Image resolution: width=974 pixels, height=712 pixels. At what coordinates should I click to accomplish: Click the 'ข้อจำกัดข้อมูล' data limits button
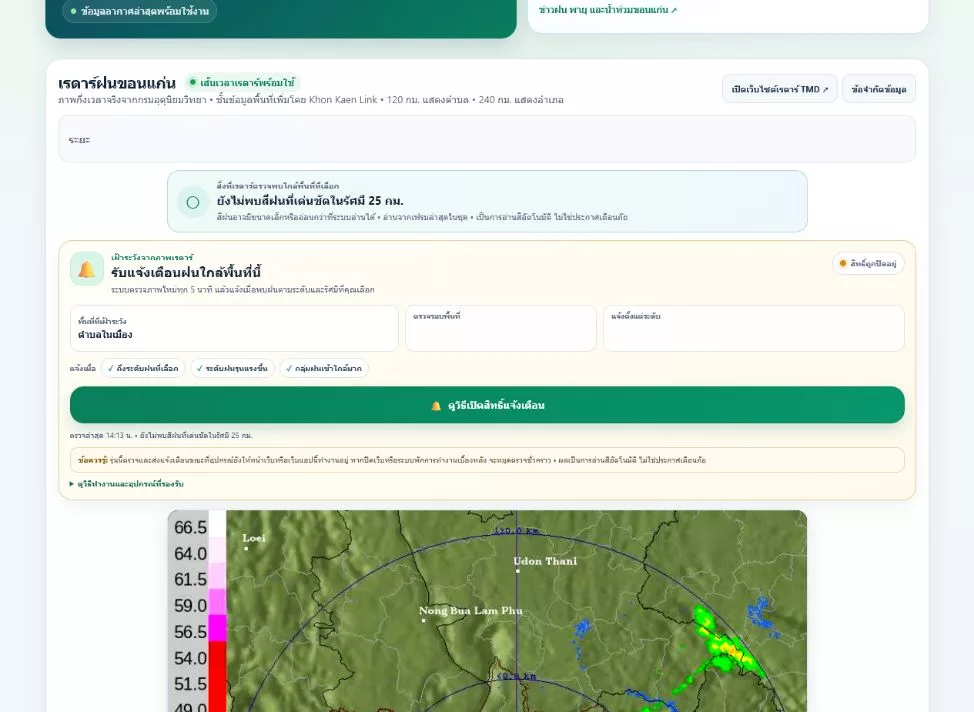[x=878, y=89]
